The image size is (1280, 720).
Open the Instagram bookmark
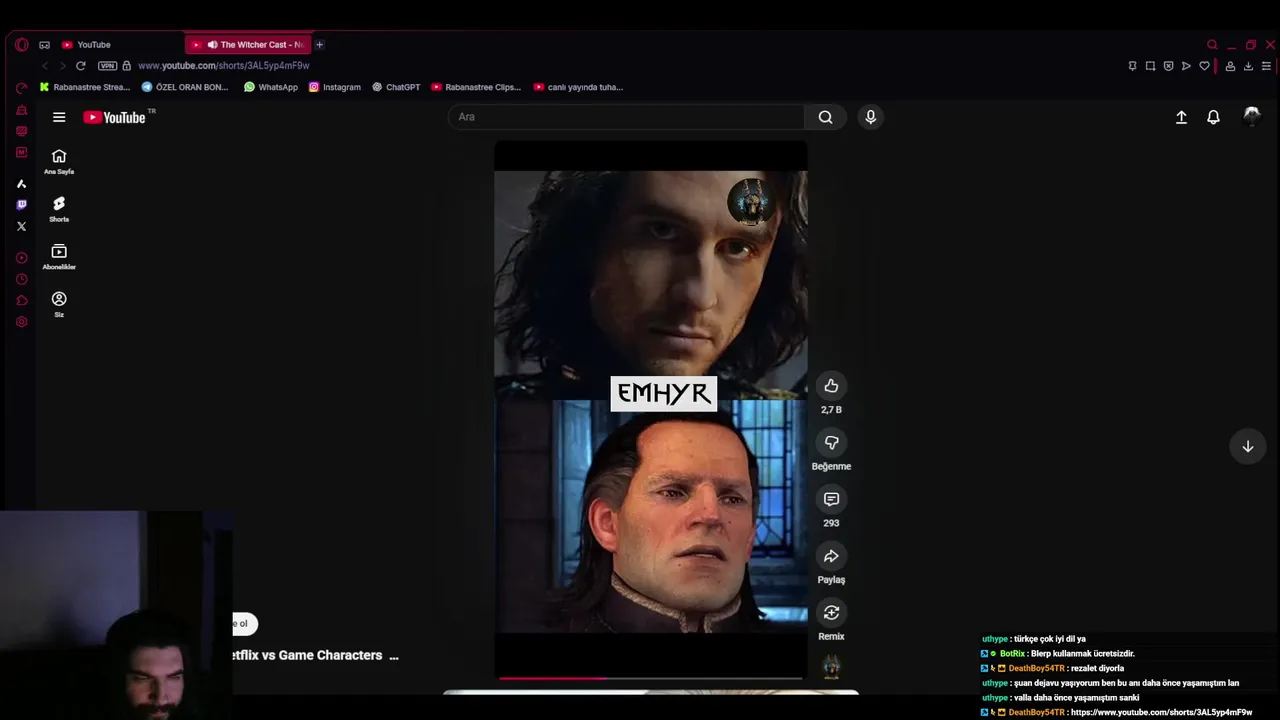[x=335, y=87]
